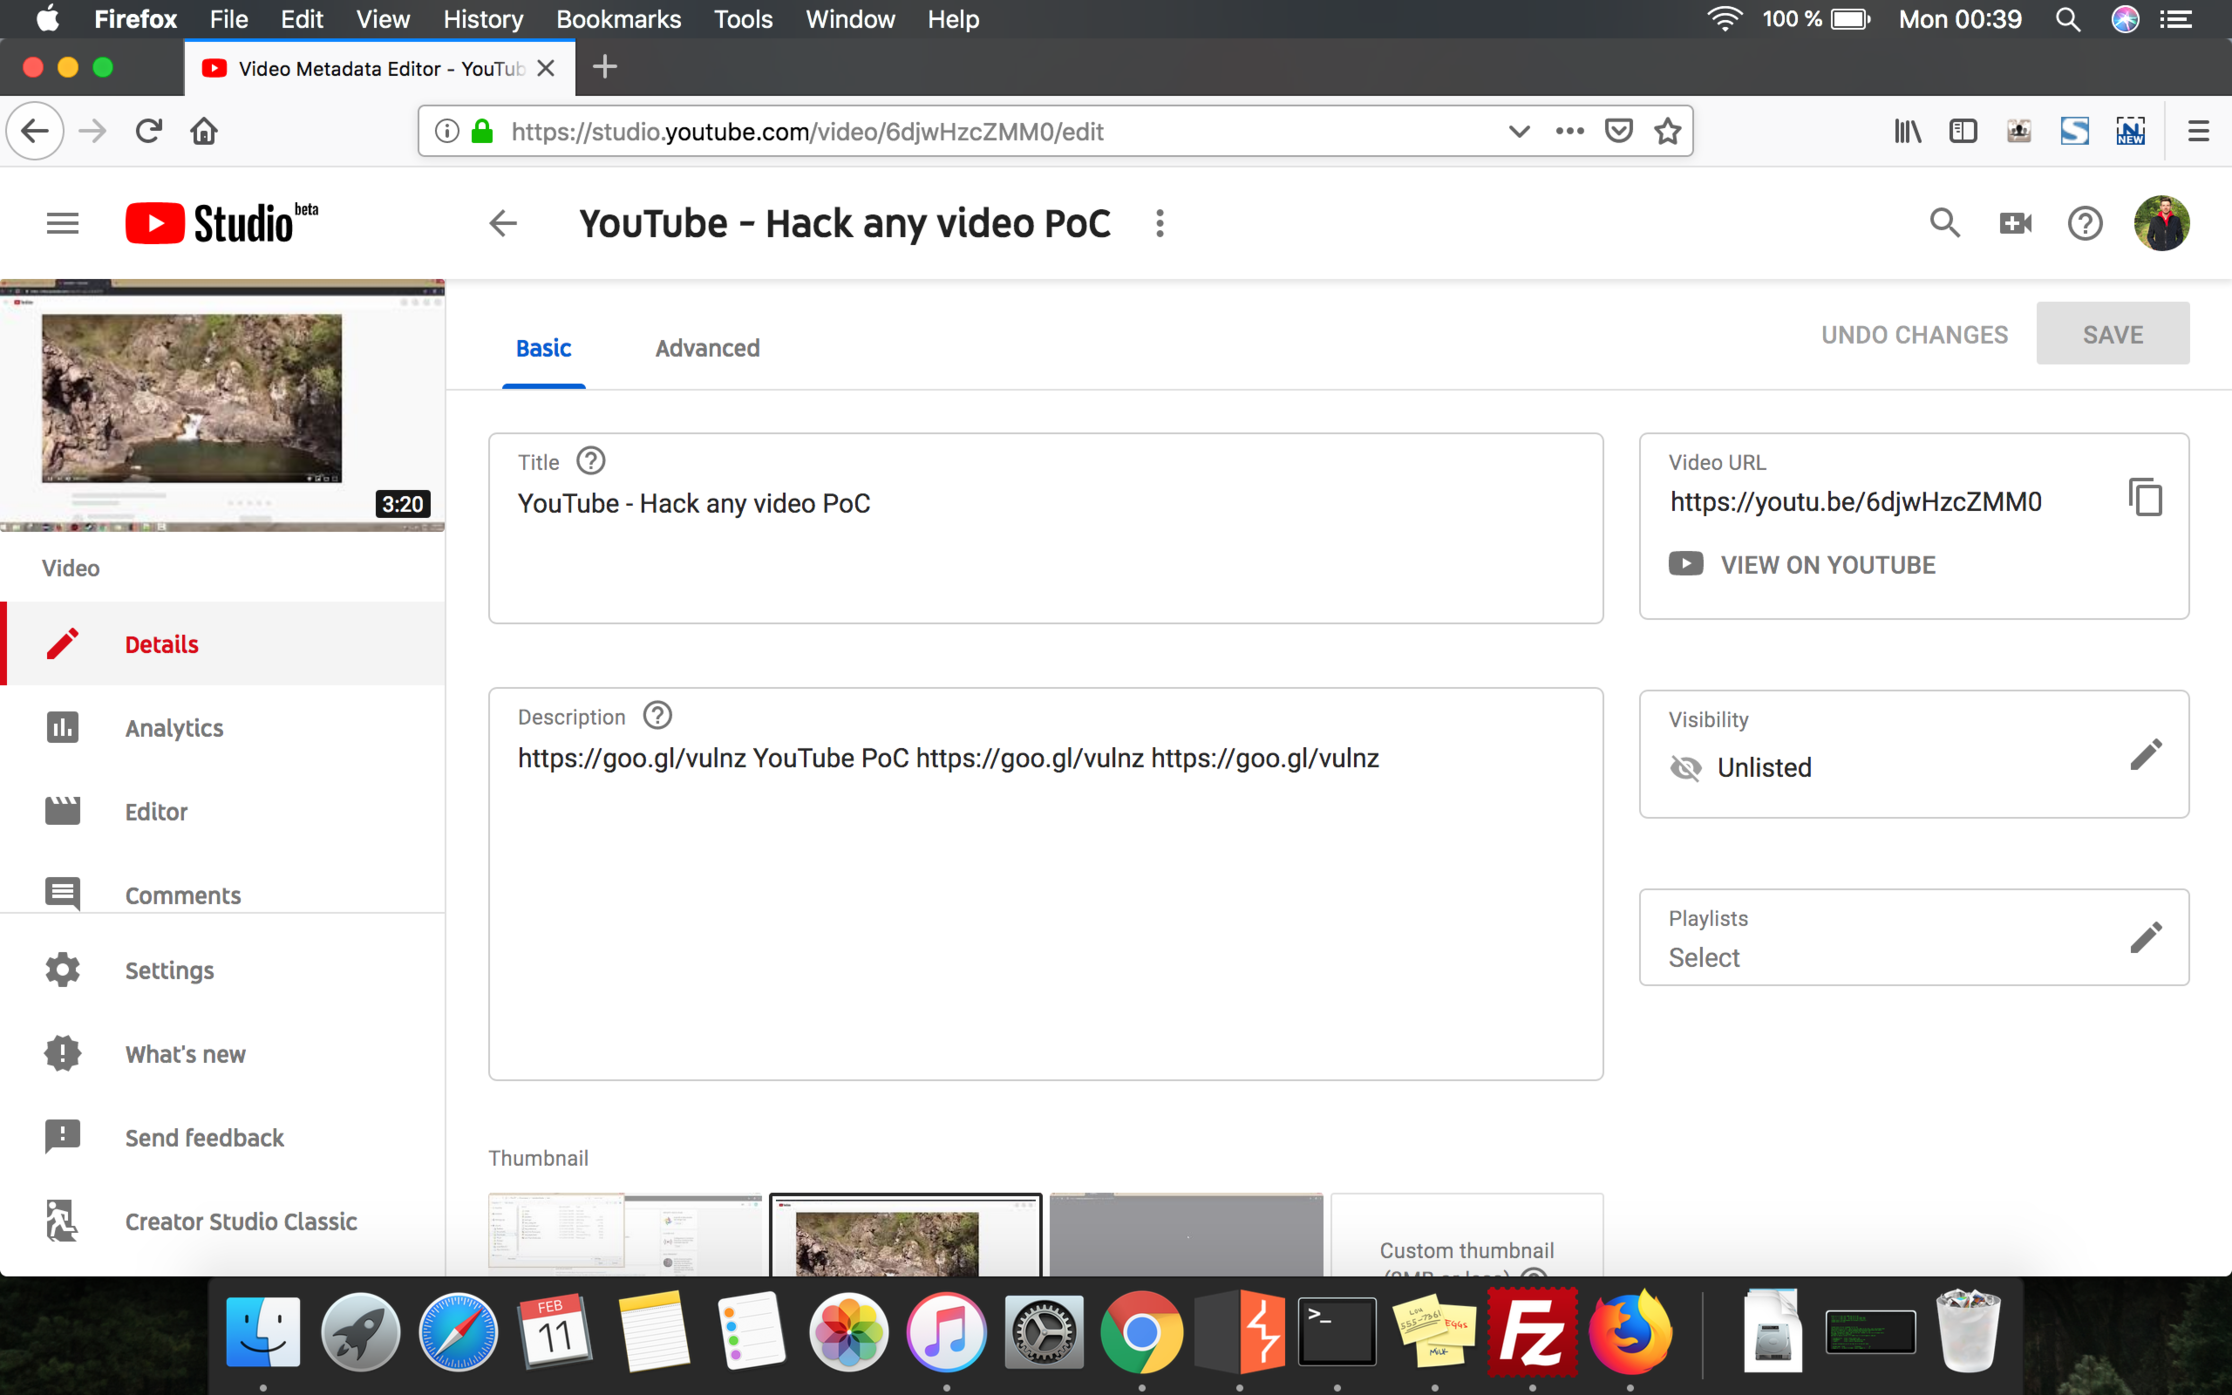This screenshot has height=1395, width=2232.
Task: Open the YouTube Studio hamburger menu
Action: [62, 223]
